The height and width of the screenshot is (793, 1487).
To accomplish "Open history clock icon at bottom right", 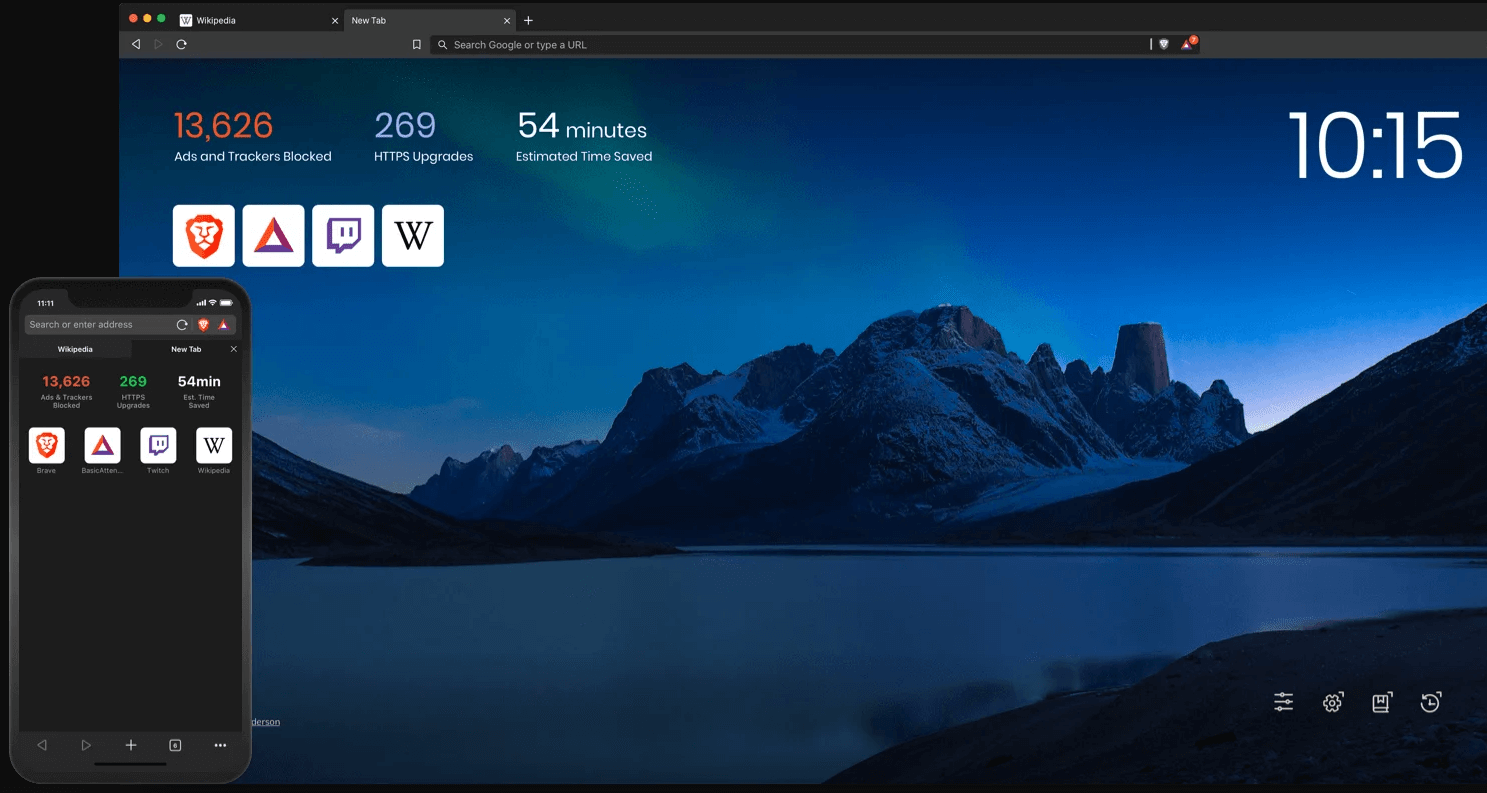I will [x=1430, y=702].
